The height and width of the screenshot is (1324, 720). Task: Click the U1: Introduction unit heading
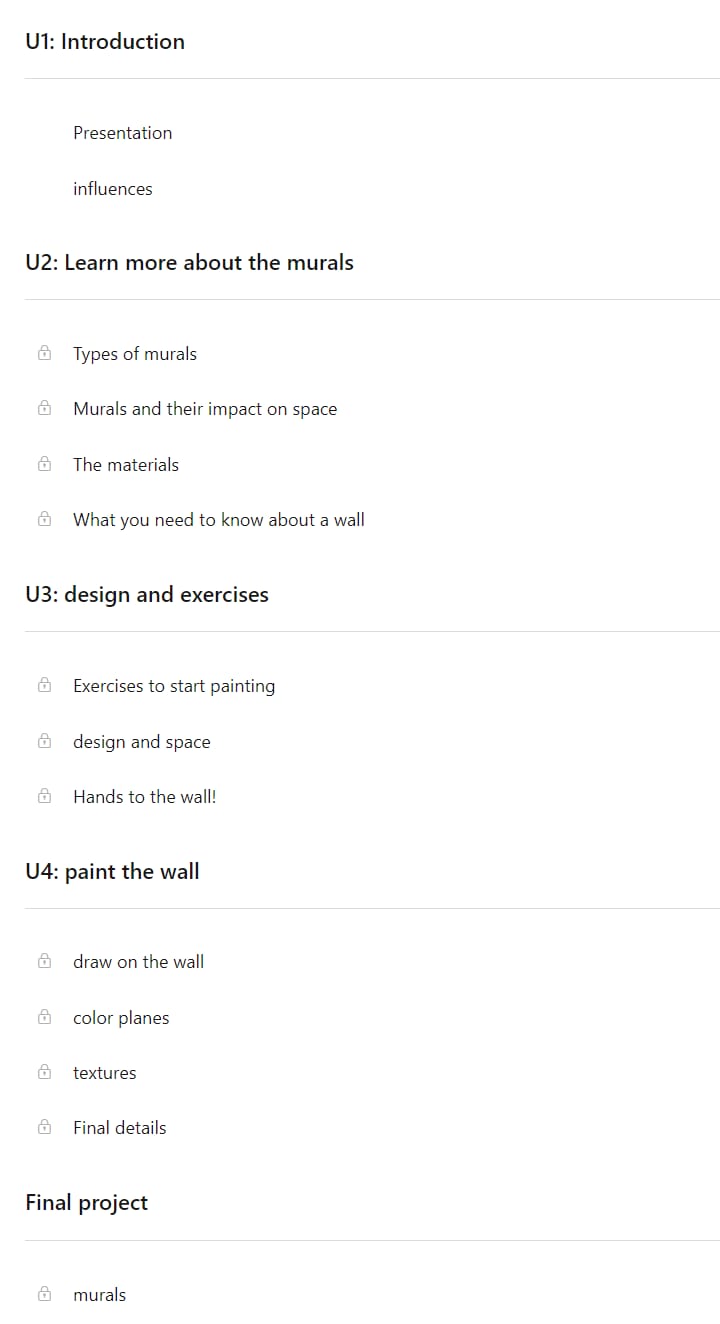click(x=105, y=41)
